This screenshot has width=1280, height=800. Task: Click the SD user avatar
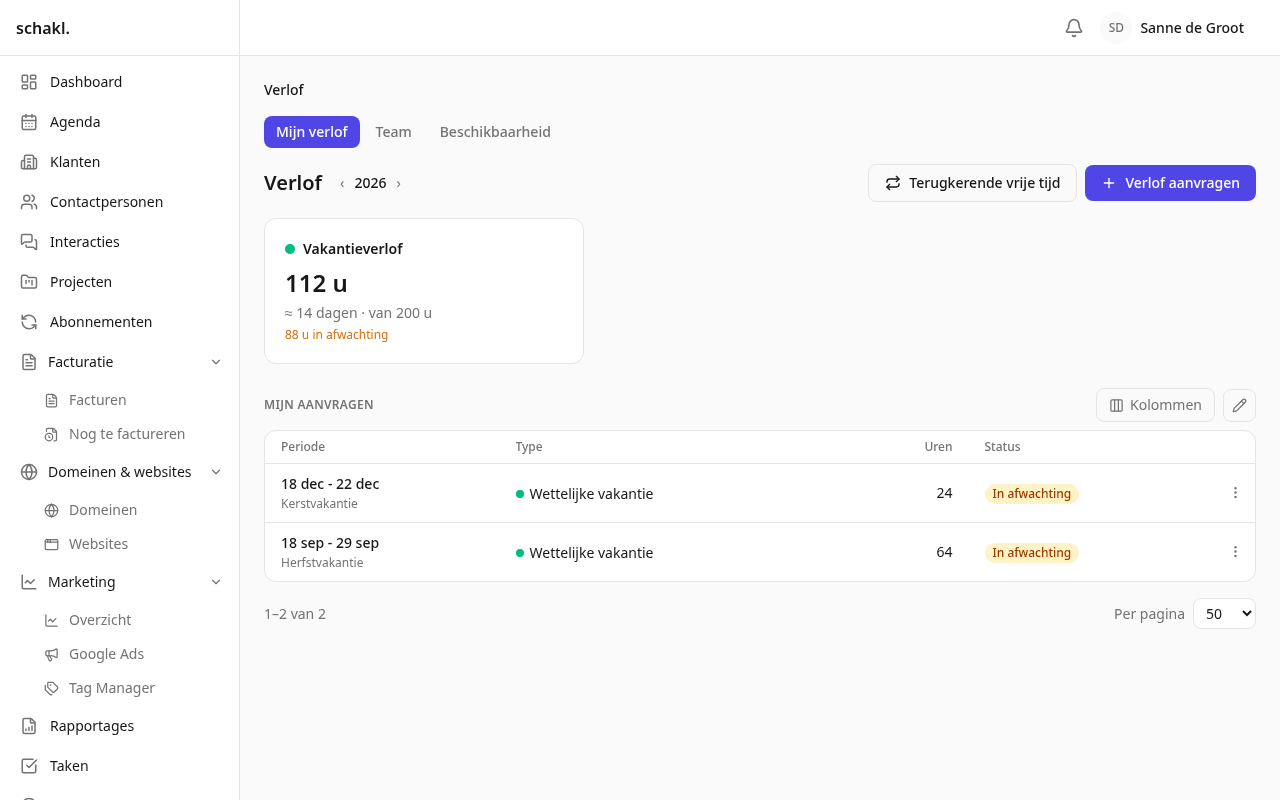point(1116,28)
